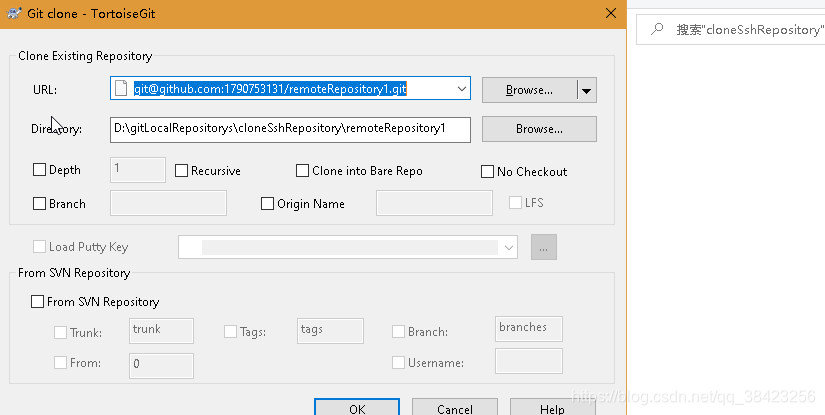Toggle the Trunk checkbox
825x415 pixels.
tap(61, 332)
